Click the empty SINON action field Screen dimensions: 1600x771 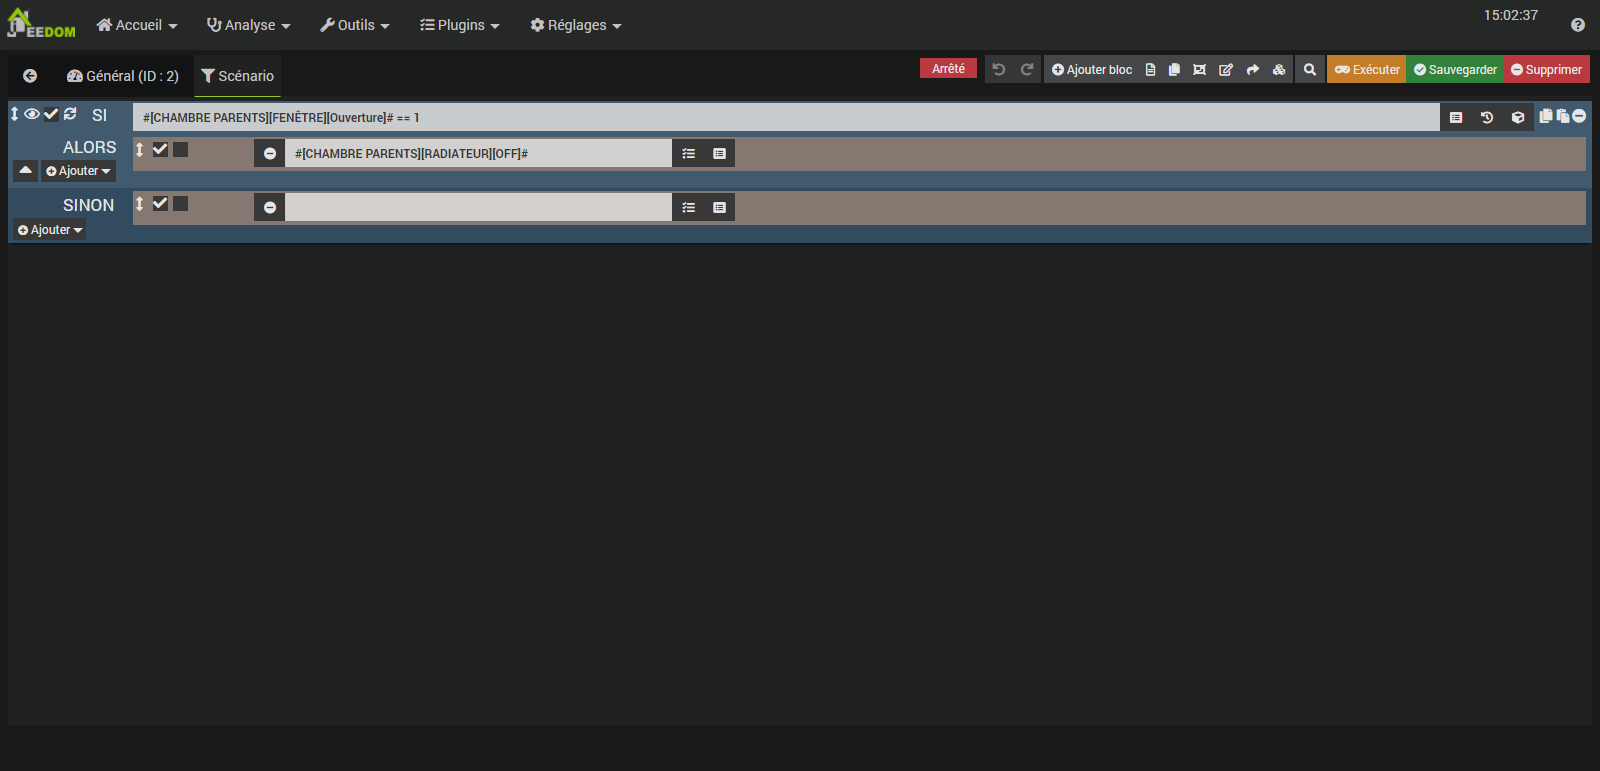pos(478,207)
